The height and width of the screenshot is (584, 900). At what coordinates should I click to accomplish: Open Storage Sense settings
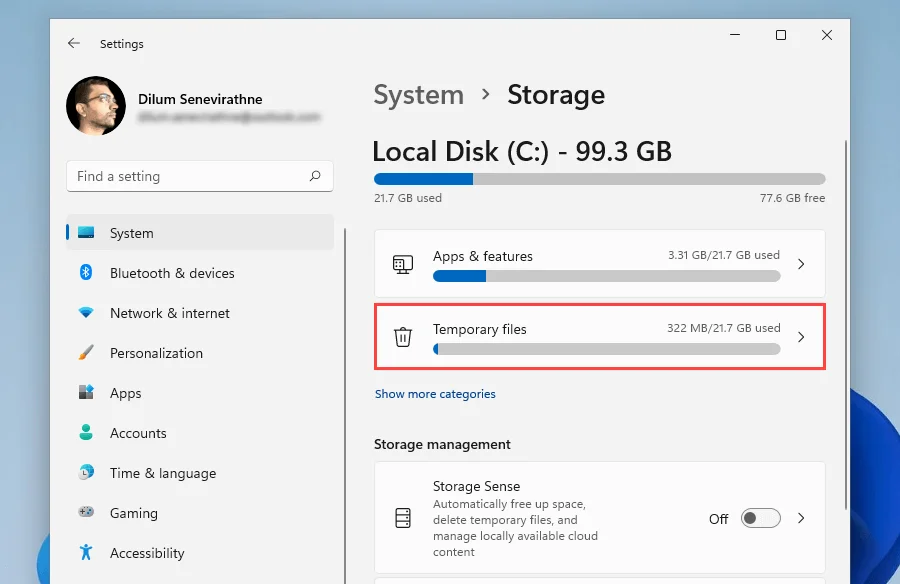tap(599, 517)
